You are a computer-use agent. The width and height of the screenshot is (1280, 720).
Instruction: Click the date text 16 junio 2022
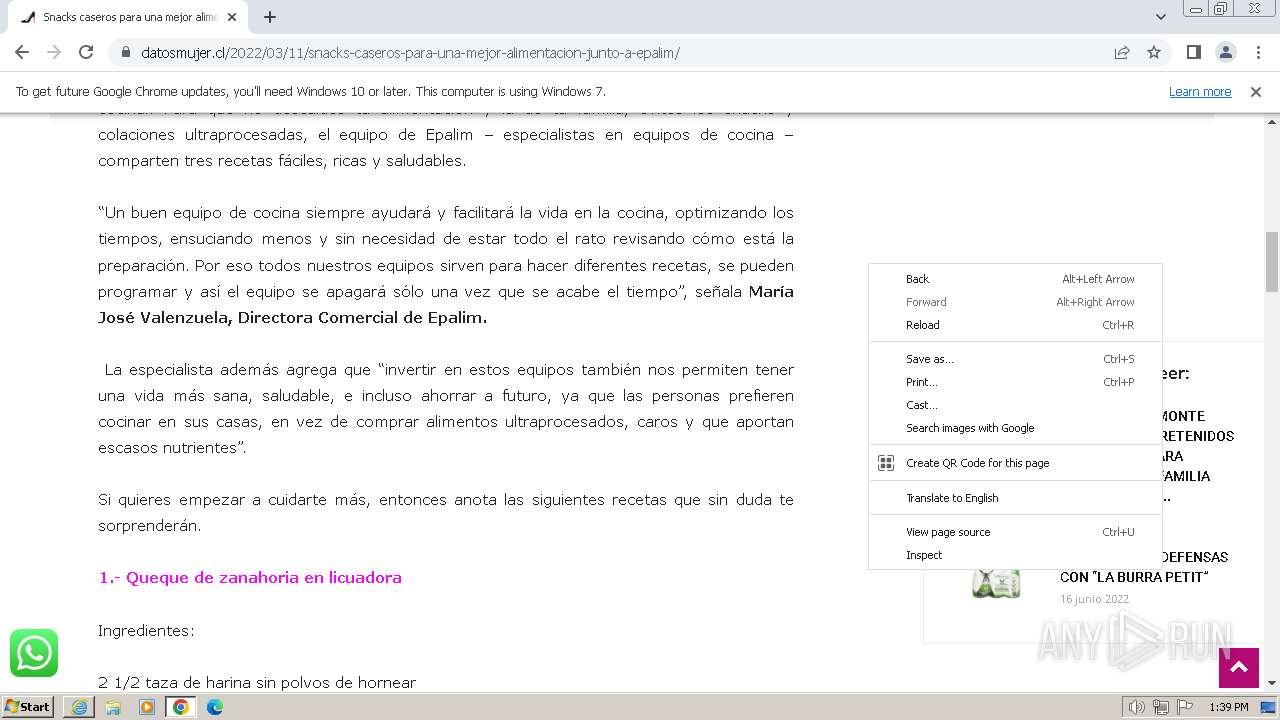click(x=1095, y=599)
